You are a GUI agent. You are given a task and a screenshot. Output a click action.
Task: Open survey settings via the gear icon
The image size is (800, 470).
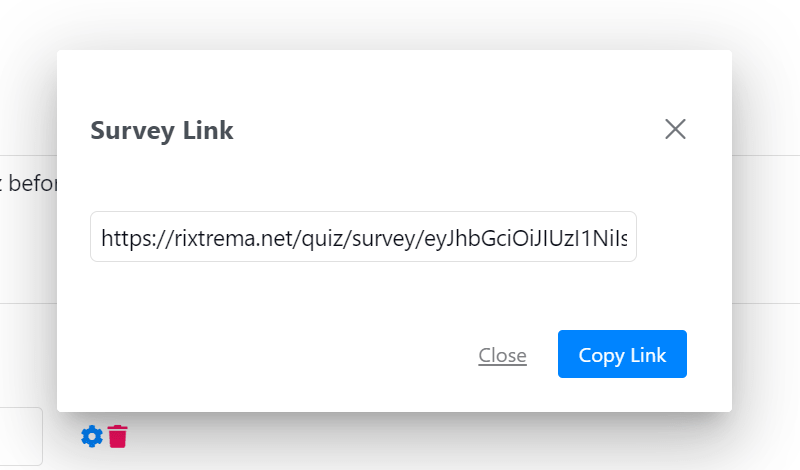coord(92,436)
